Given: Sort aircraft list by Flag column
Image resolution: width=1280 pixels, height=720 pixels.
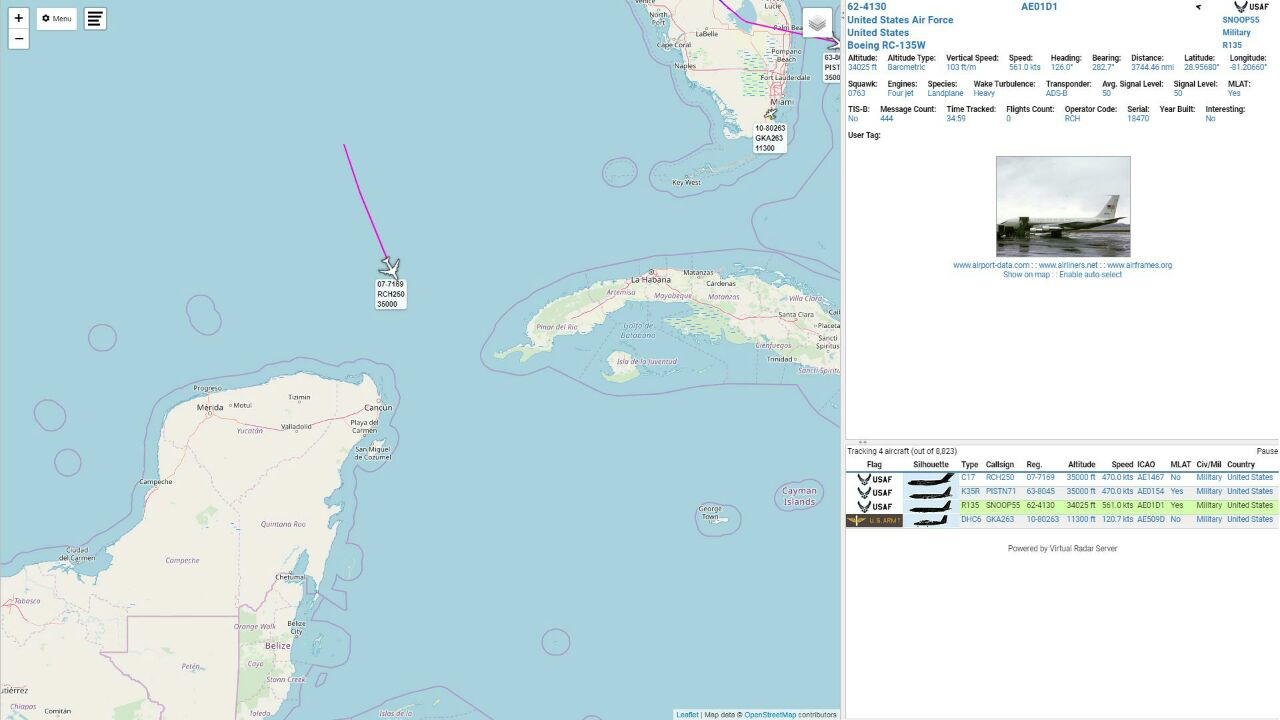Looking at the screenshot, I should 874,465.
